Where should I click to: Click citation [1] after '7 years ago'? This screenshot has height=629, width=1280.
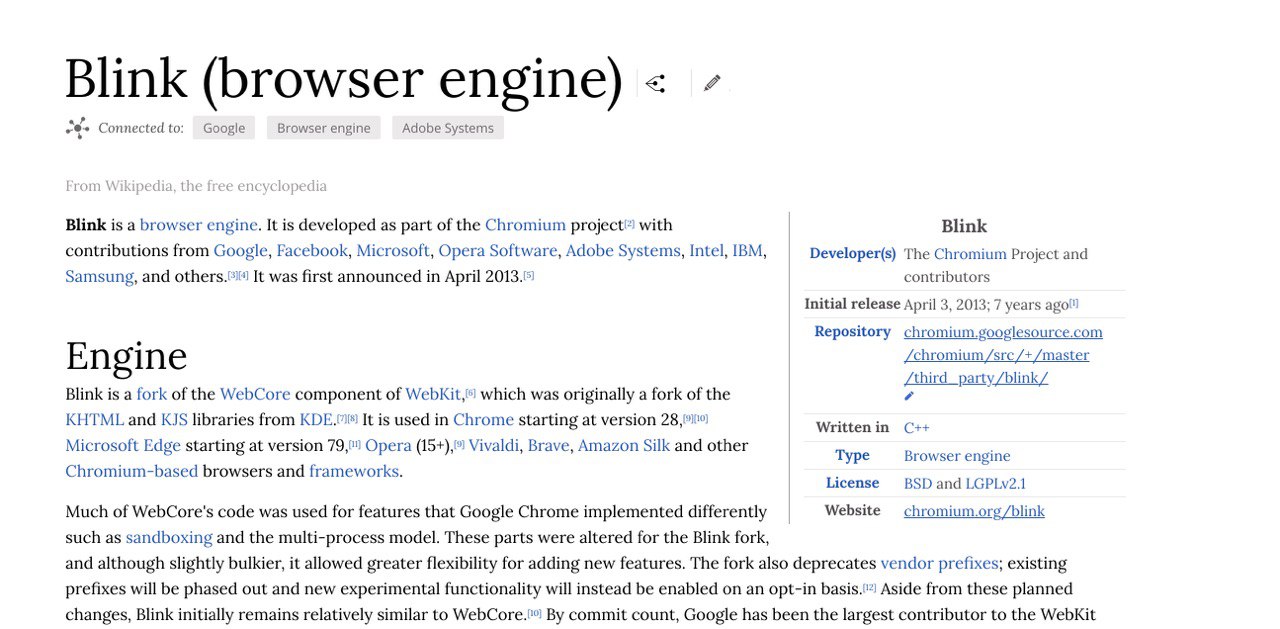tap(1074, 303)
